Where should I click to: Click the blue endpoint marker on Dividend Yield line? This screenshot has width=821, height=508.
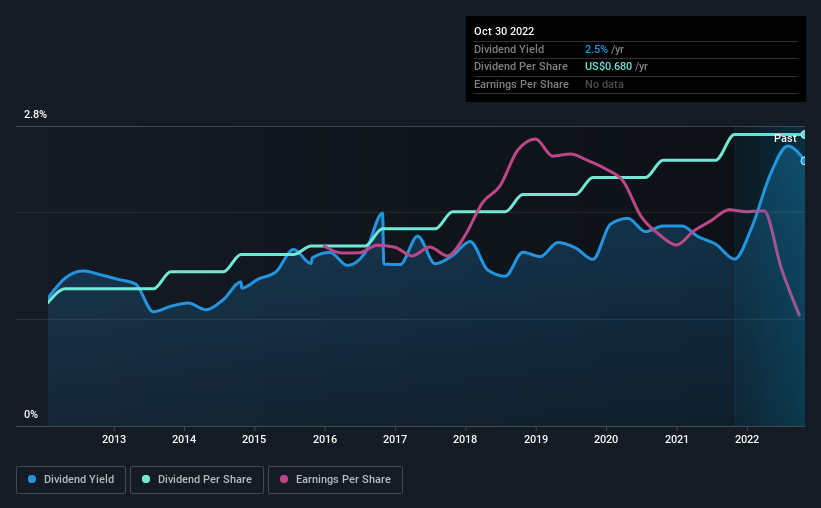(804, 161)
